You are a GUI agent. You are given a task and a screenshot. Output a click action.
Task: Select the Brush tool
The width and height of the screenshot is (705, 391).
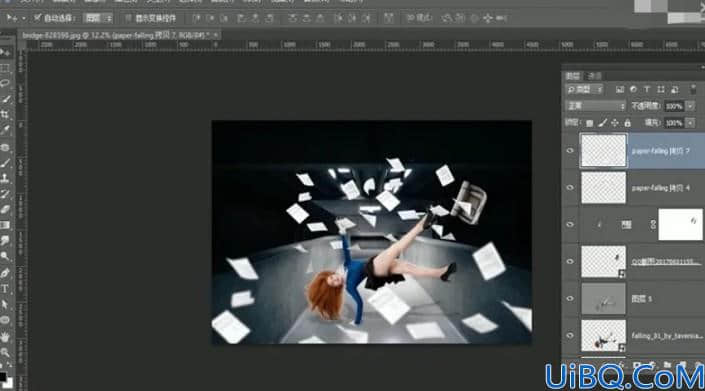(5, 163)
